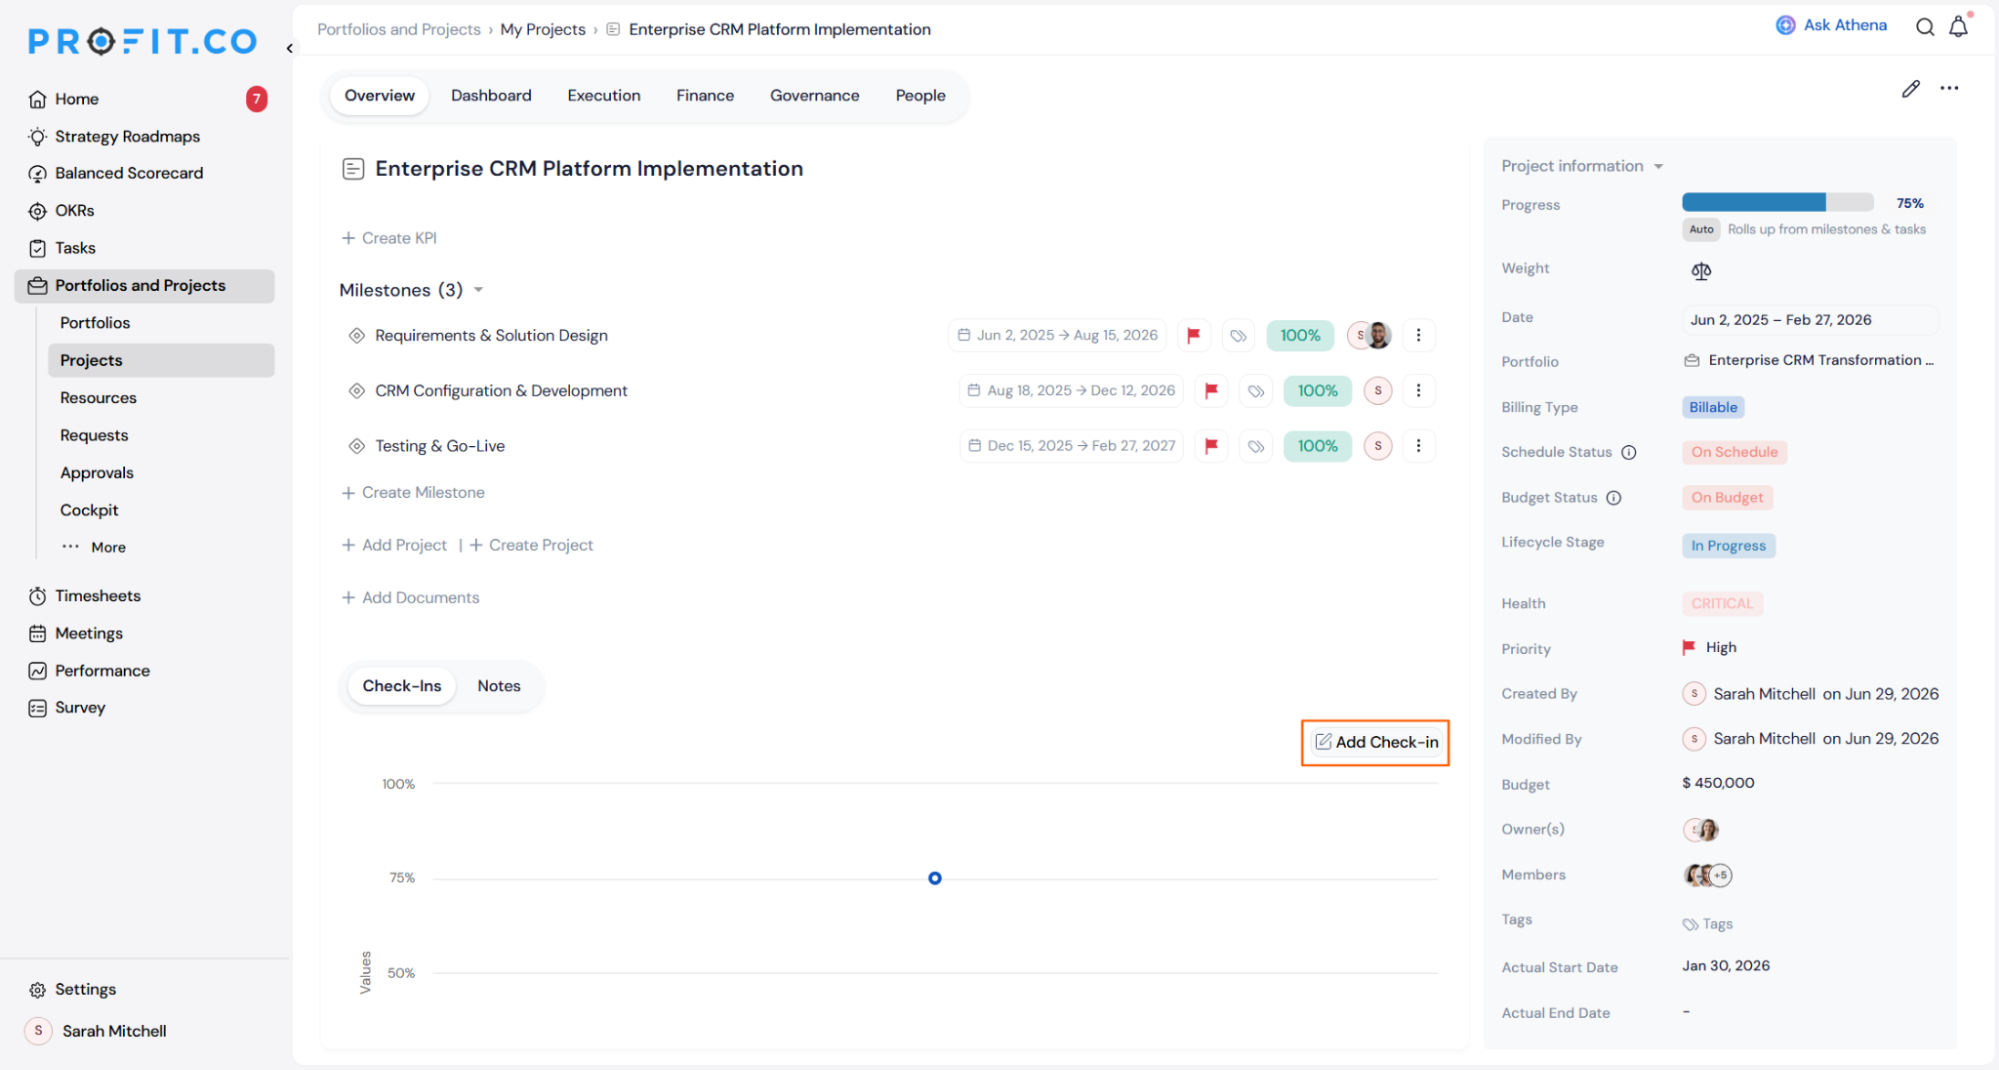Screen dimensions: 1999x1070
Task: Click the Add Check-in button
Action: [1375, 743]
